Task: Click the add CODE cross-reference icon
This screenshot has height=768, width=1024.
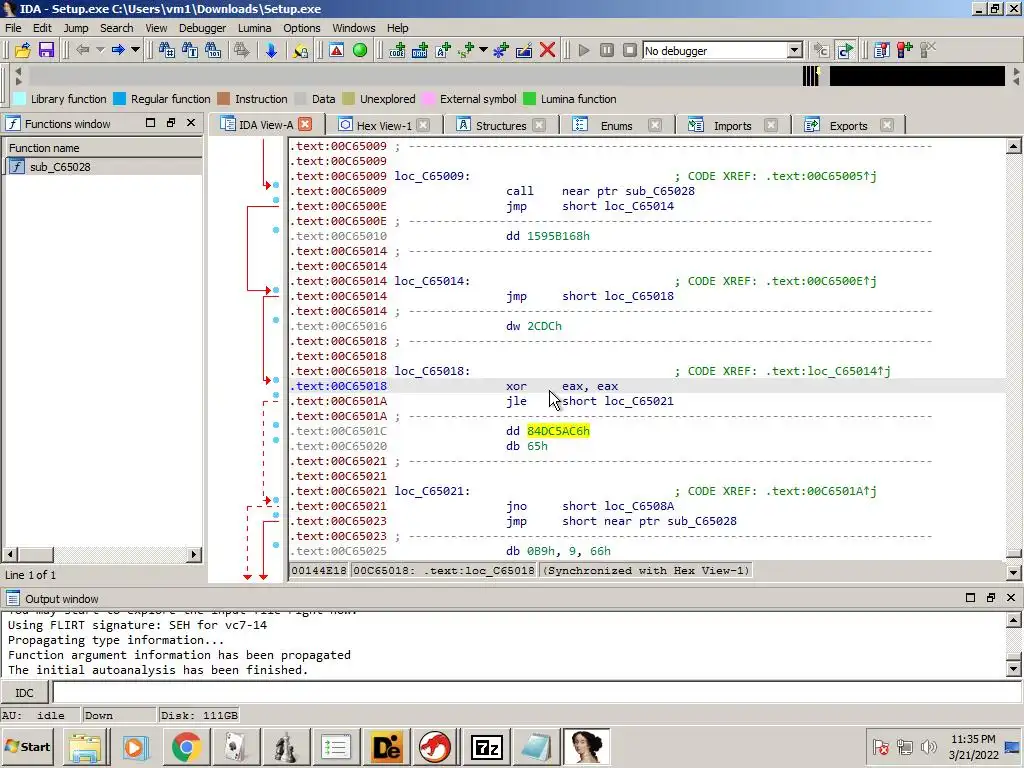Action: (397, 50)
